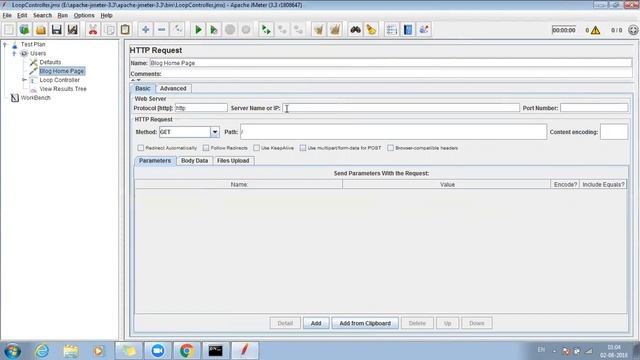The image size is (640, 360).
Task: Open the File menu
Action: click(x=7, y=15)
